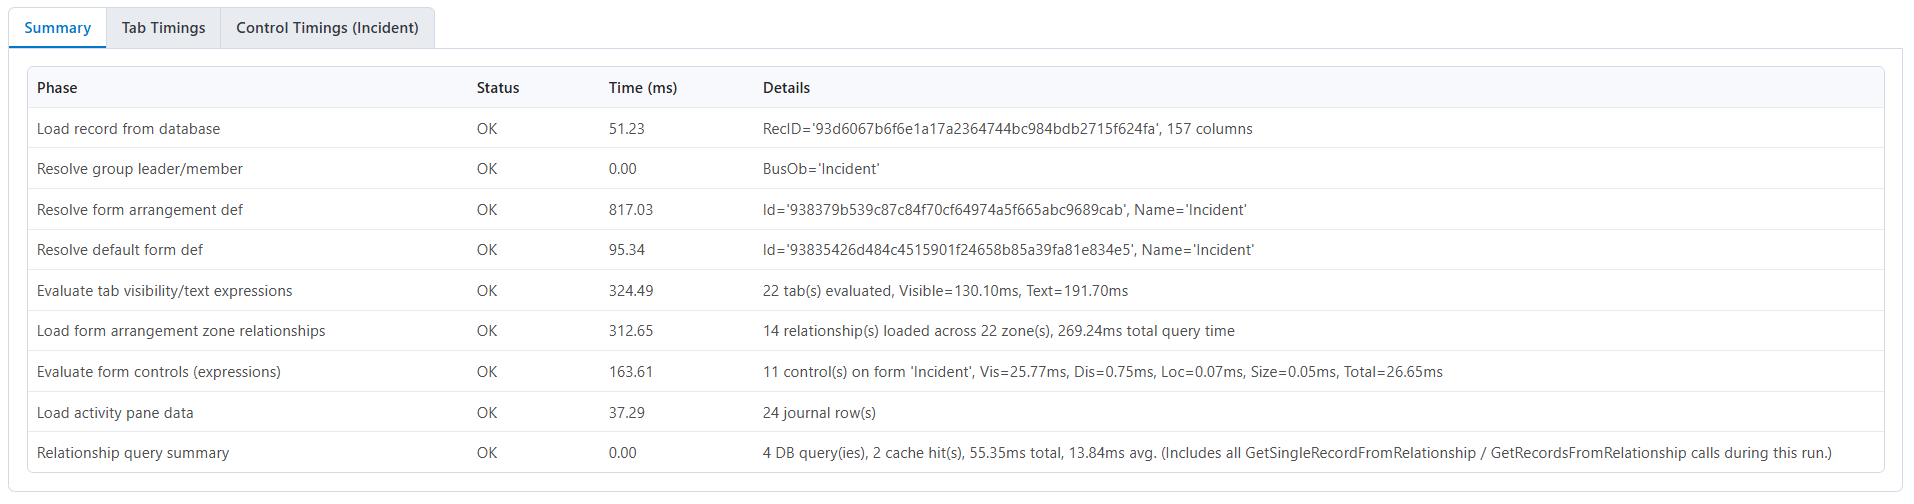1914x504 pixels.
Task: Select 'Resolve group leader/member' phase
Action: tap(140, 169)
